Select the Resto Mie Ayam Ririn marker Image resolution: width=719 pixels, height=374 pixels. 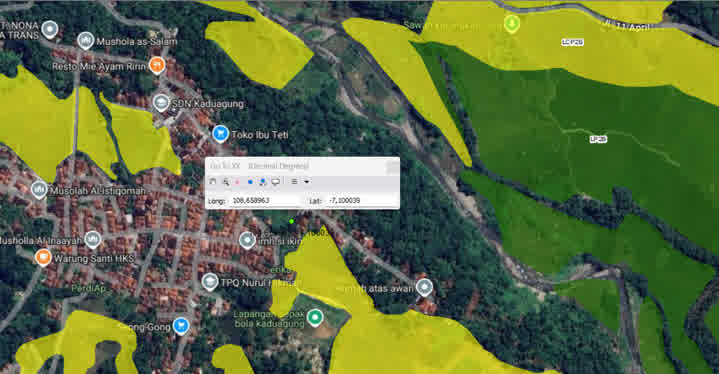[157, 66]
